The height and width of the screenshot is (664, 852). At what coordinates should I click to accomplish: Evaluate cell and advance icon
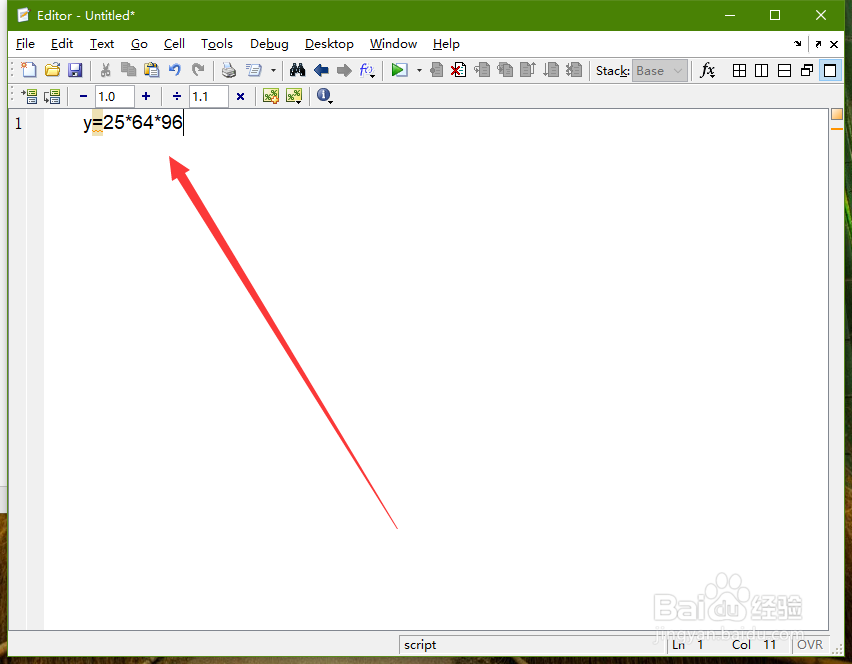(x=52, y=97)
